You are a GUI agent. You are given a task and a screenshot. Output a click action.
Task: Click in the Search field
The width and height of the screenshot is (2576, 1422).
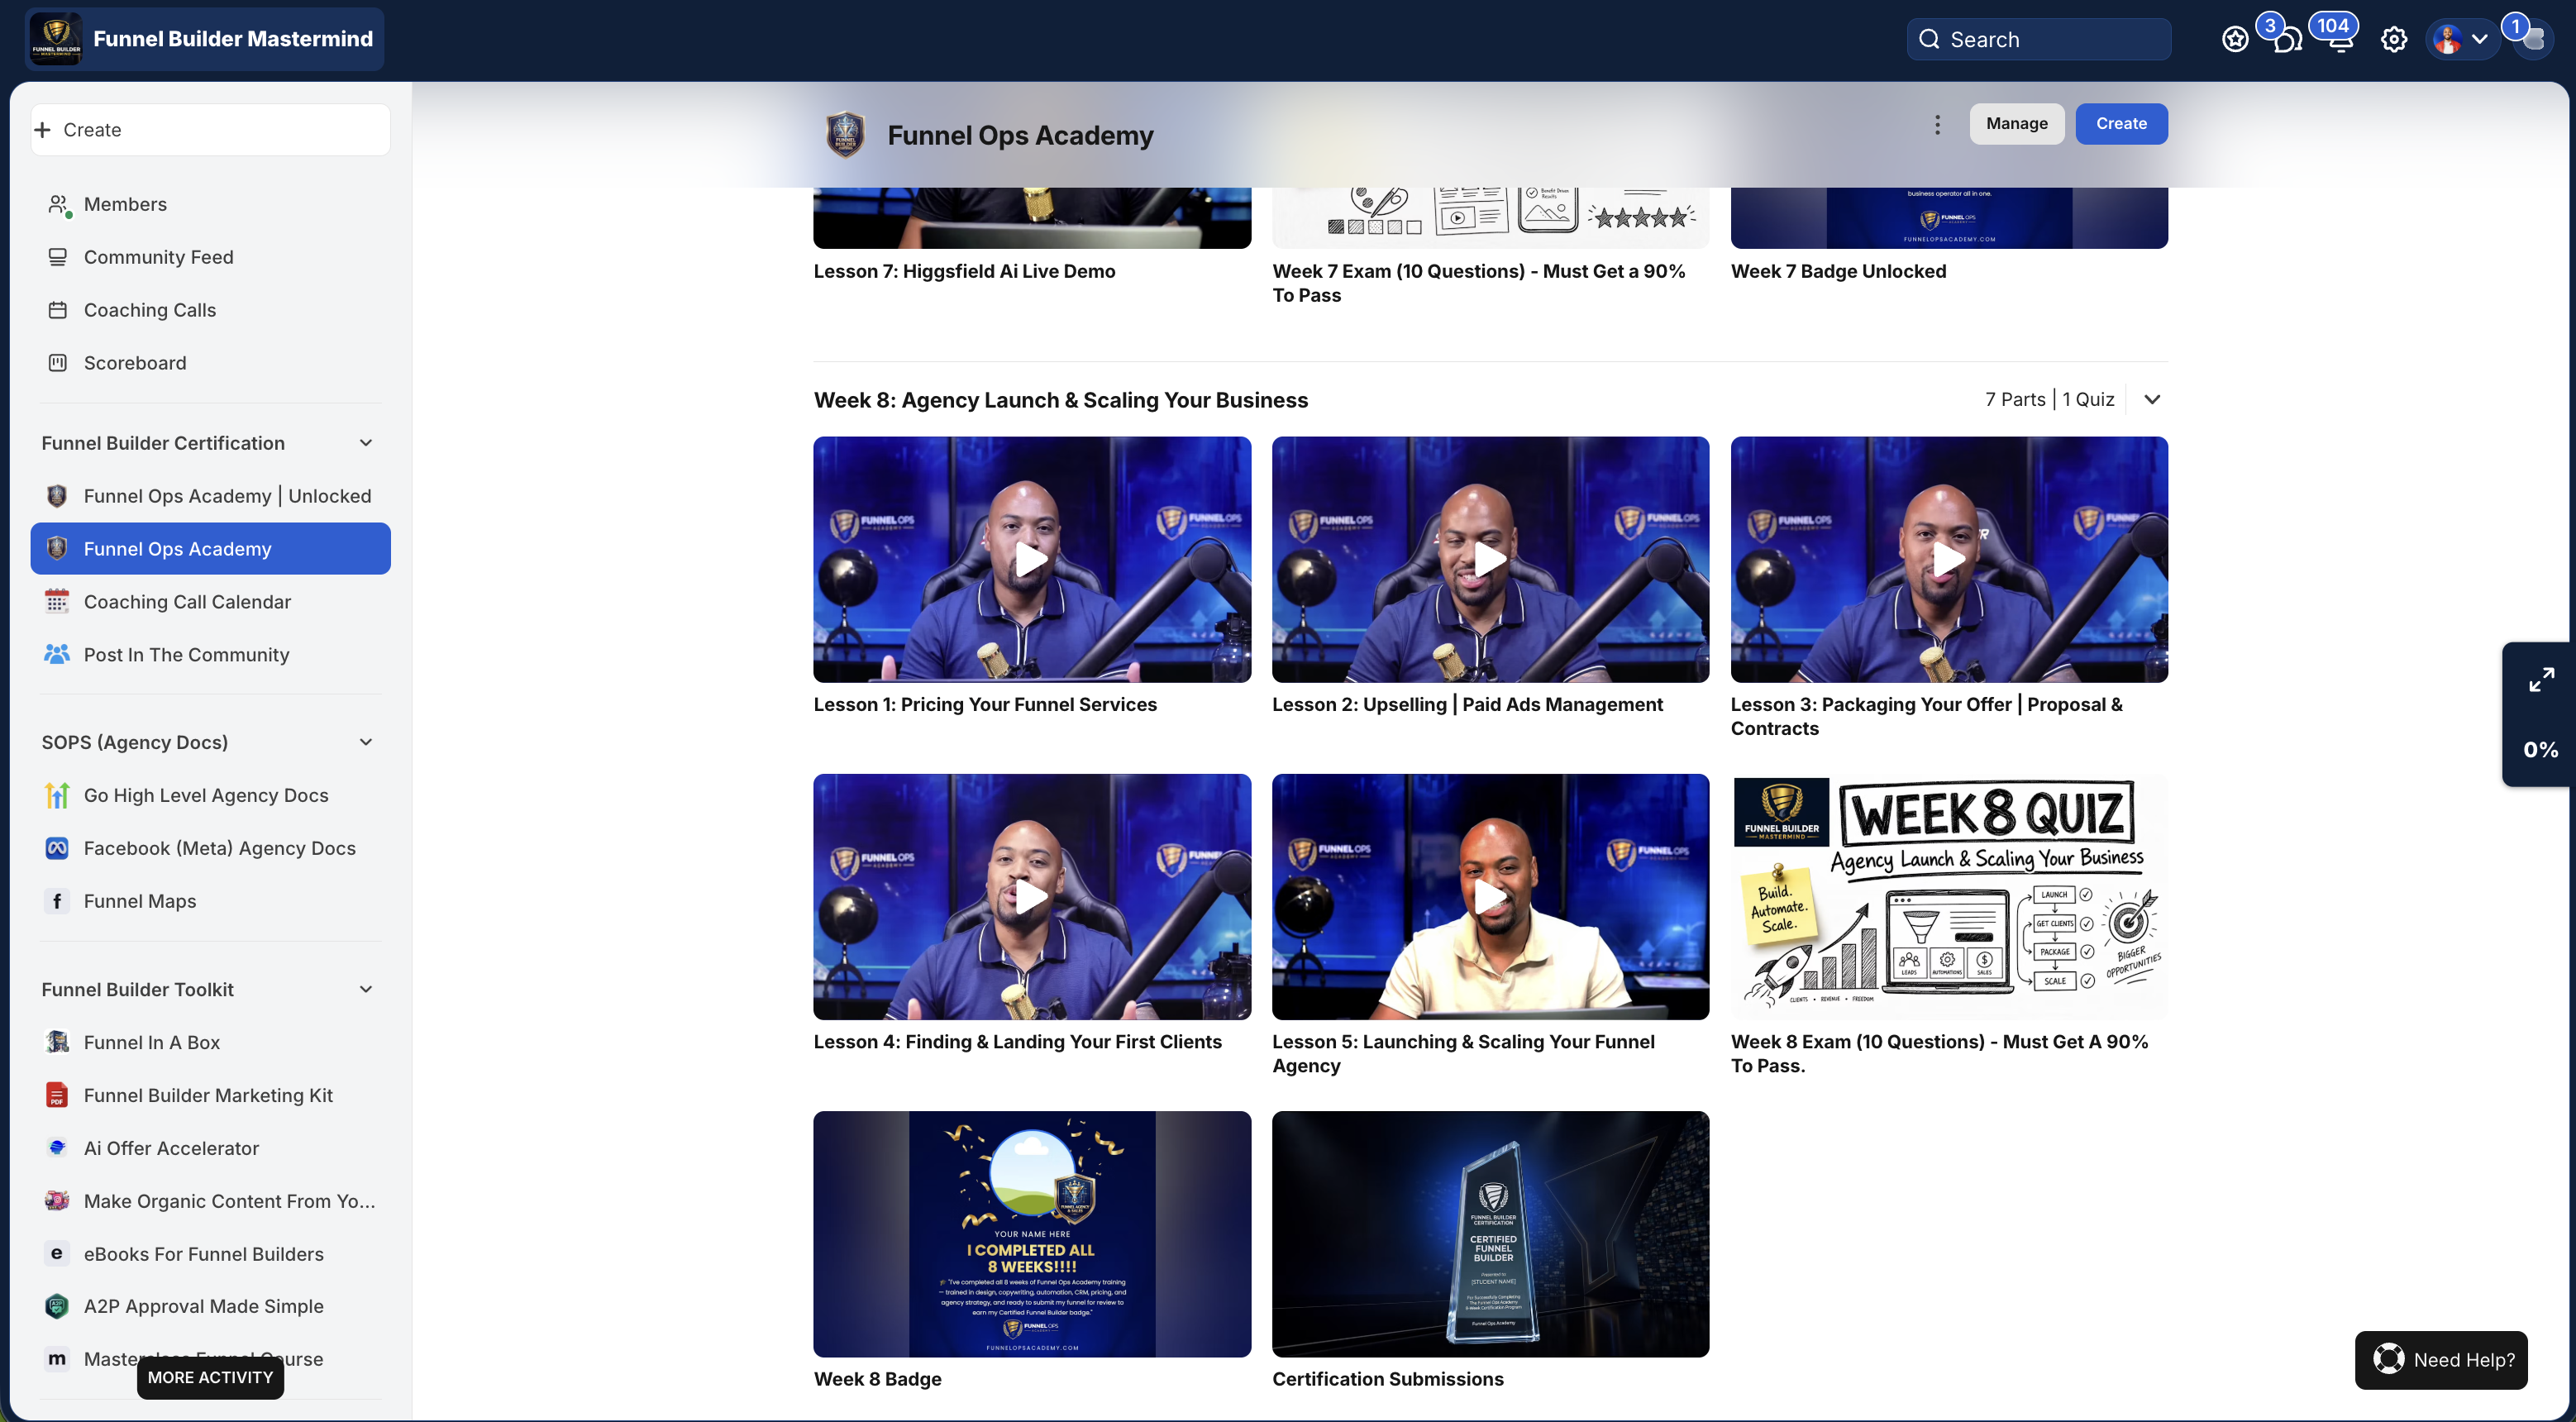pos(2039,40)
